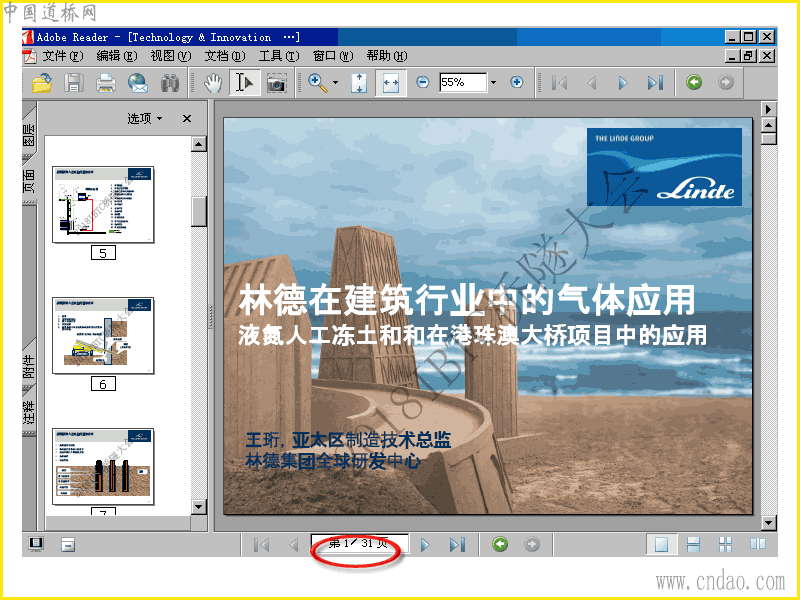This screenshot has width=800, height=600.
Task: Click the page size icon in status bar
Action: click(67, 544)
